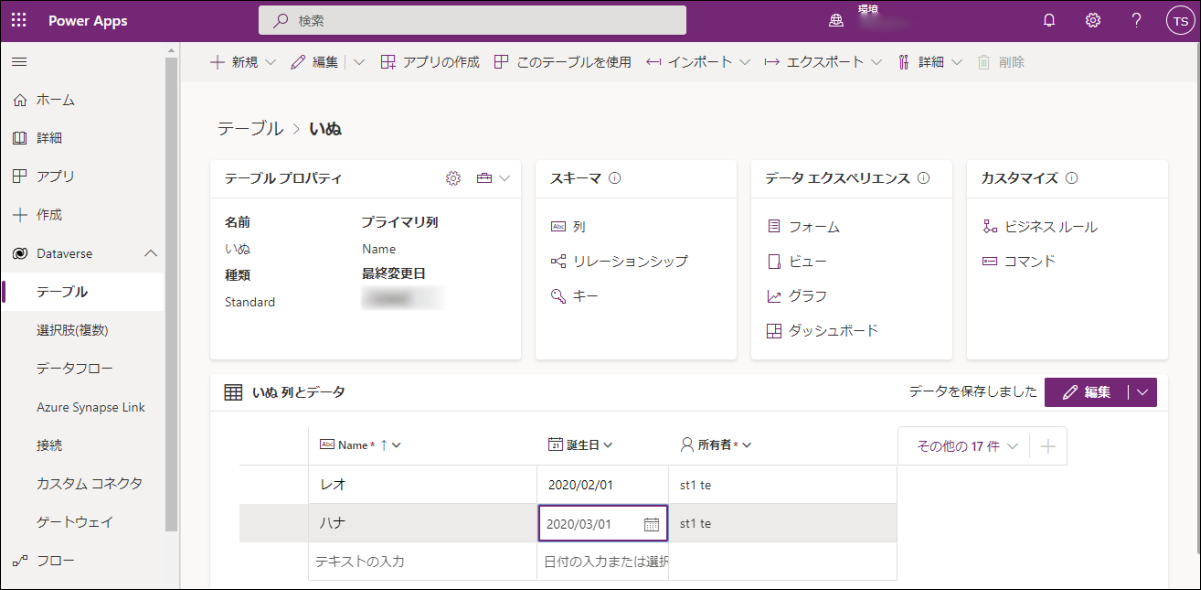Open the インポート dropdown
This screenshot has width=1201, height=590.
tap(698, 62)
